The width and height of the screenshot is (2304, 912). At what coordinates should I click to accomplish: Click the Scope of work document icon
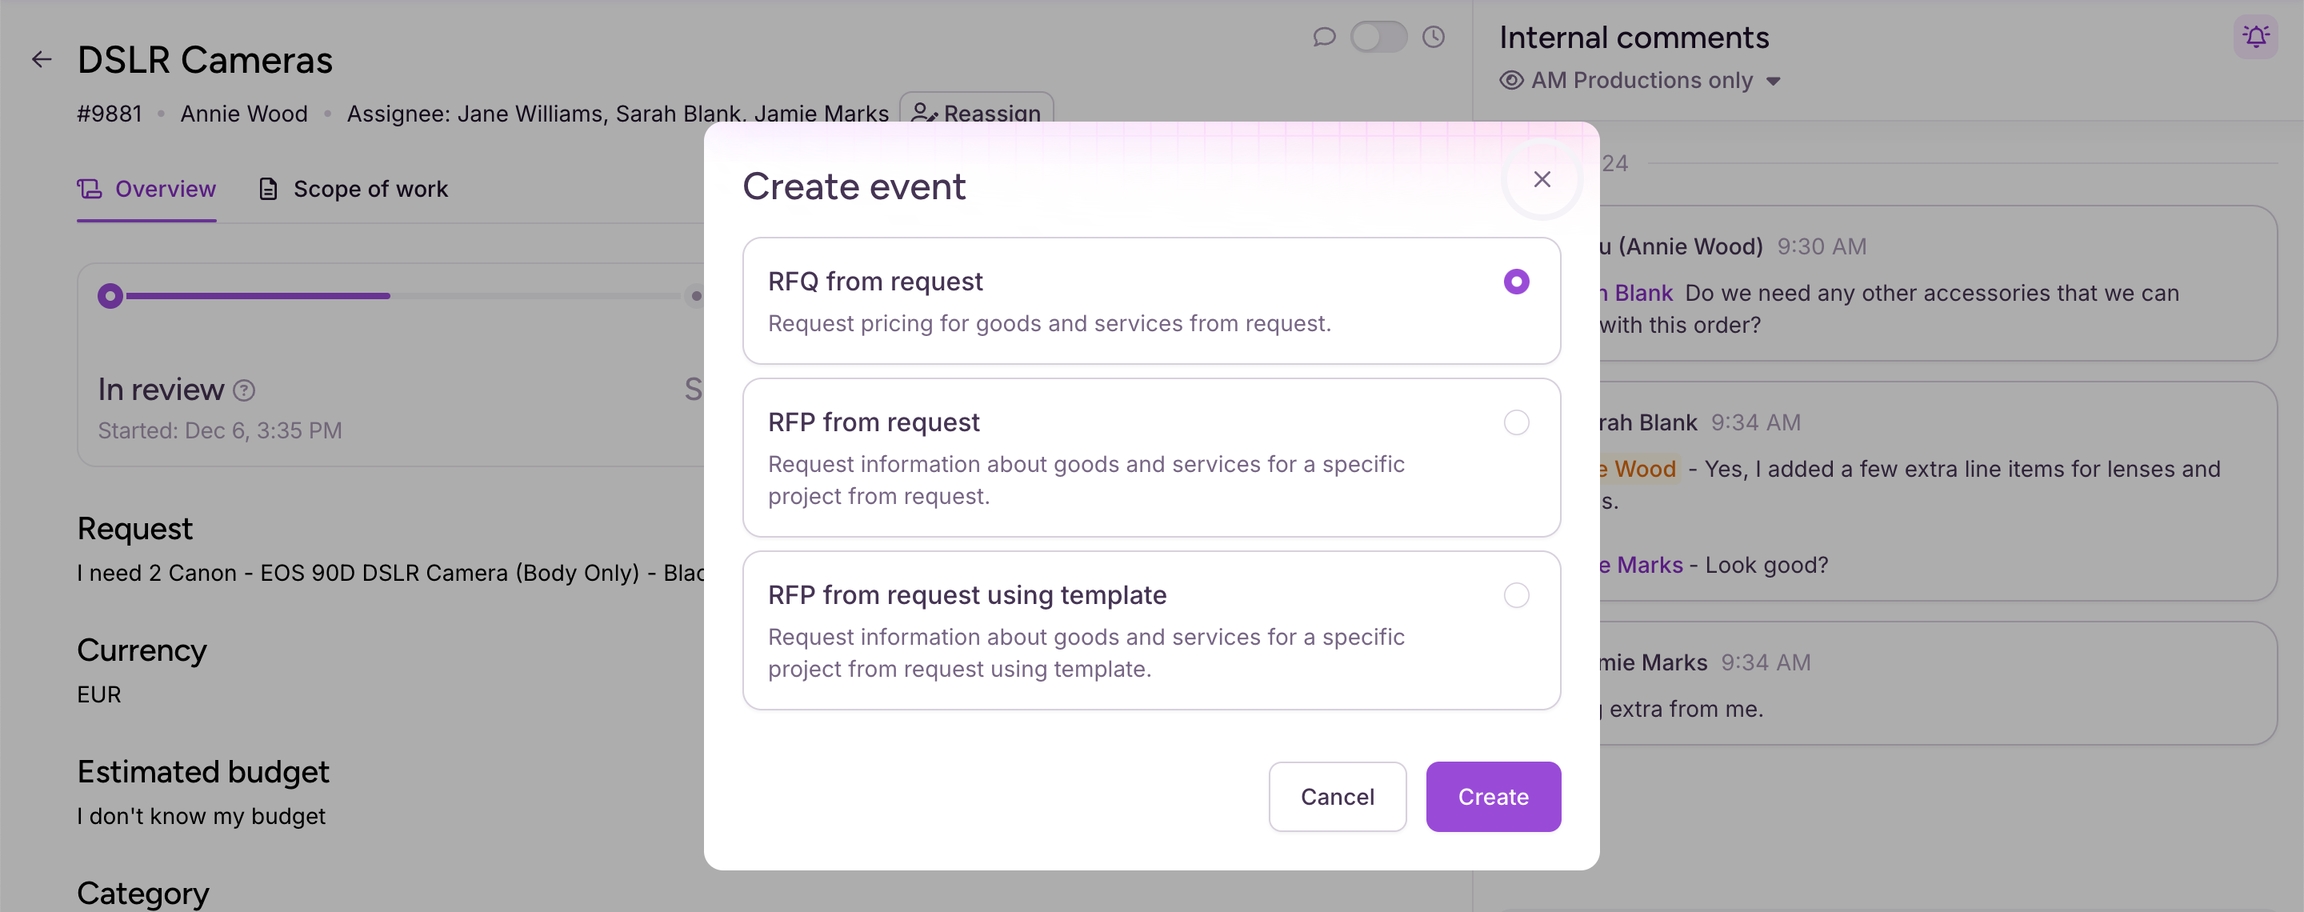click(268, 189)
